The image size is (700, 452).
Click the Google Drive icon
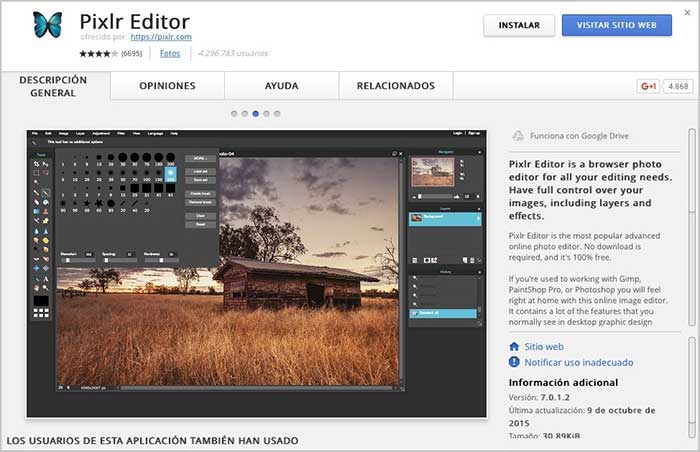point(518,133)
